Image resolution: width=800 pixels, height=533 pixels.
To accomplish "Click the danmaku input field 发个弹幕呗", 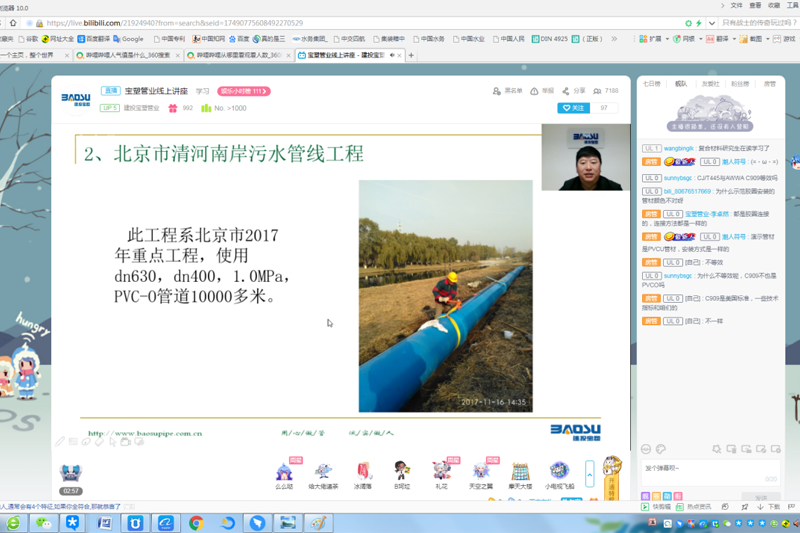I will [710, 472].
